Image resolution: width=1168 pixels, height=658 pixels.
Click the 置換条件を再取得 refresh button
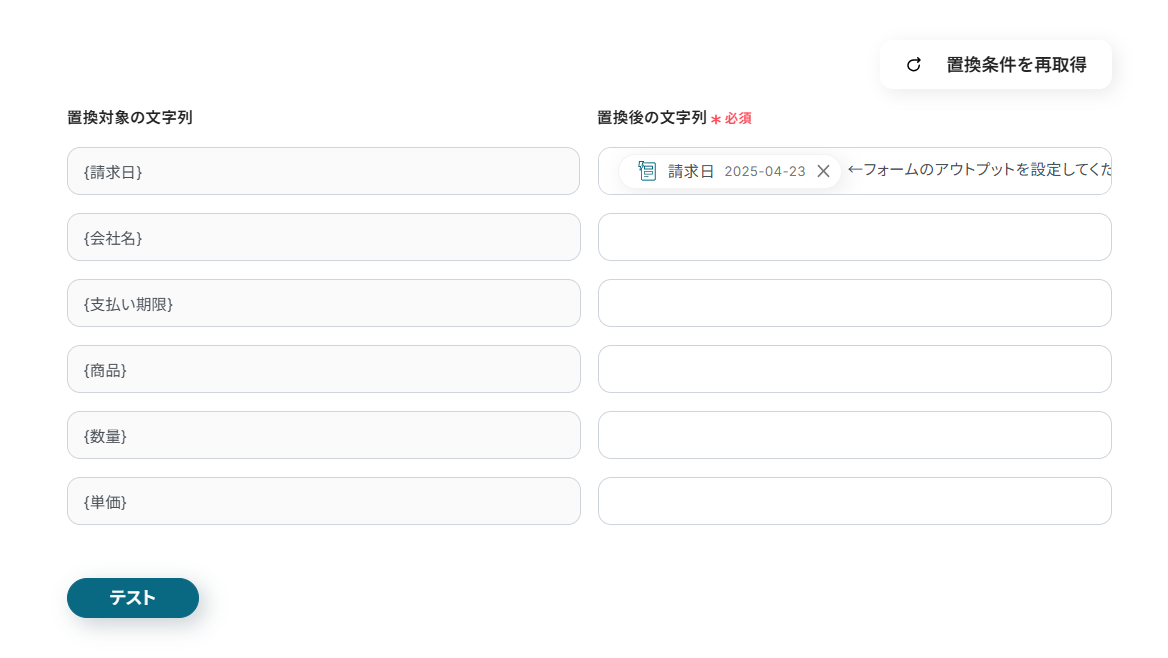[x=995, y=65]
